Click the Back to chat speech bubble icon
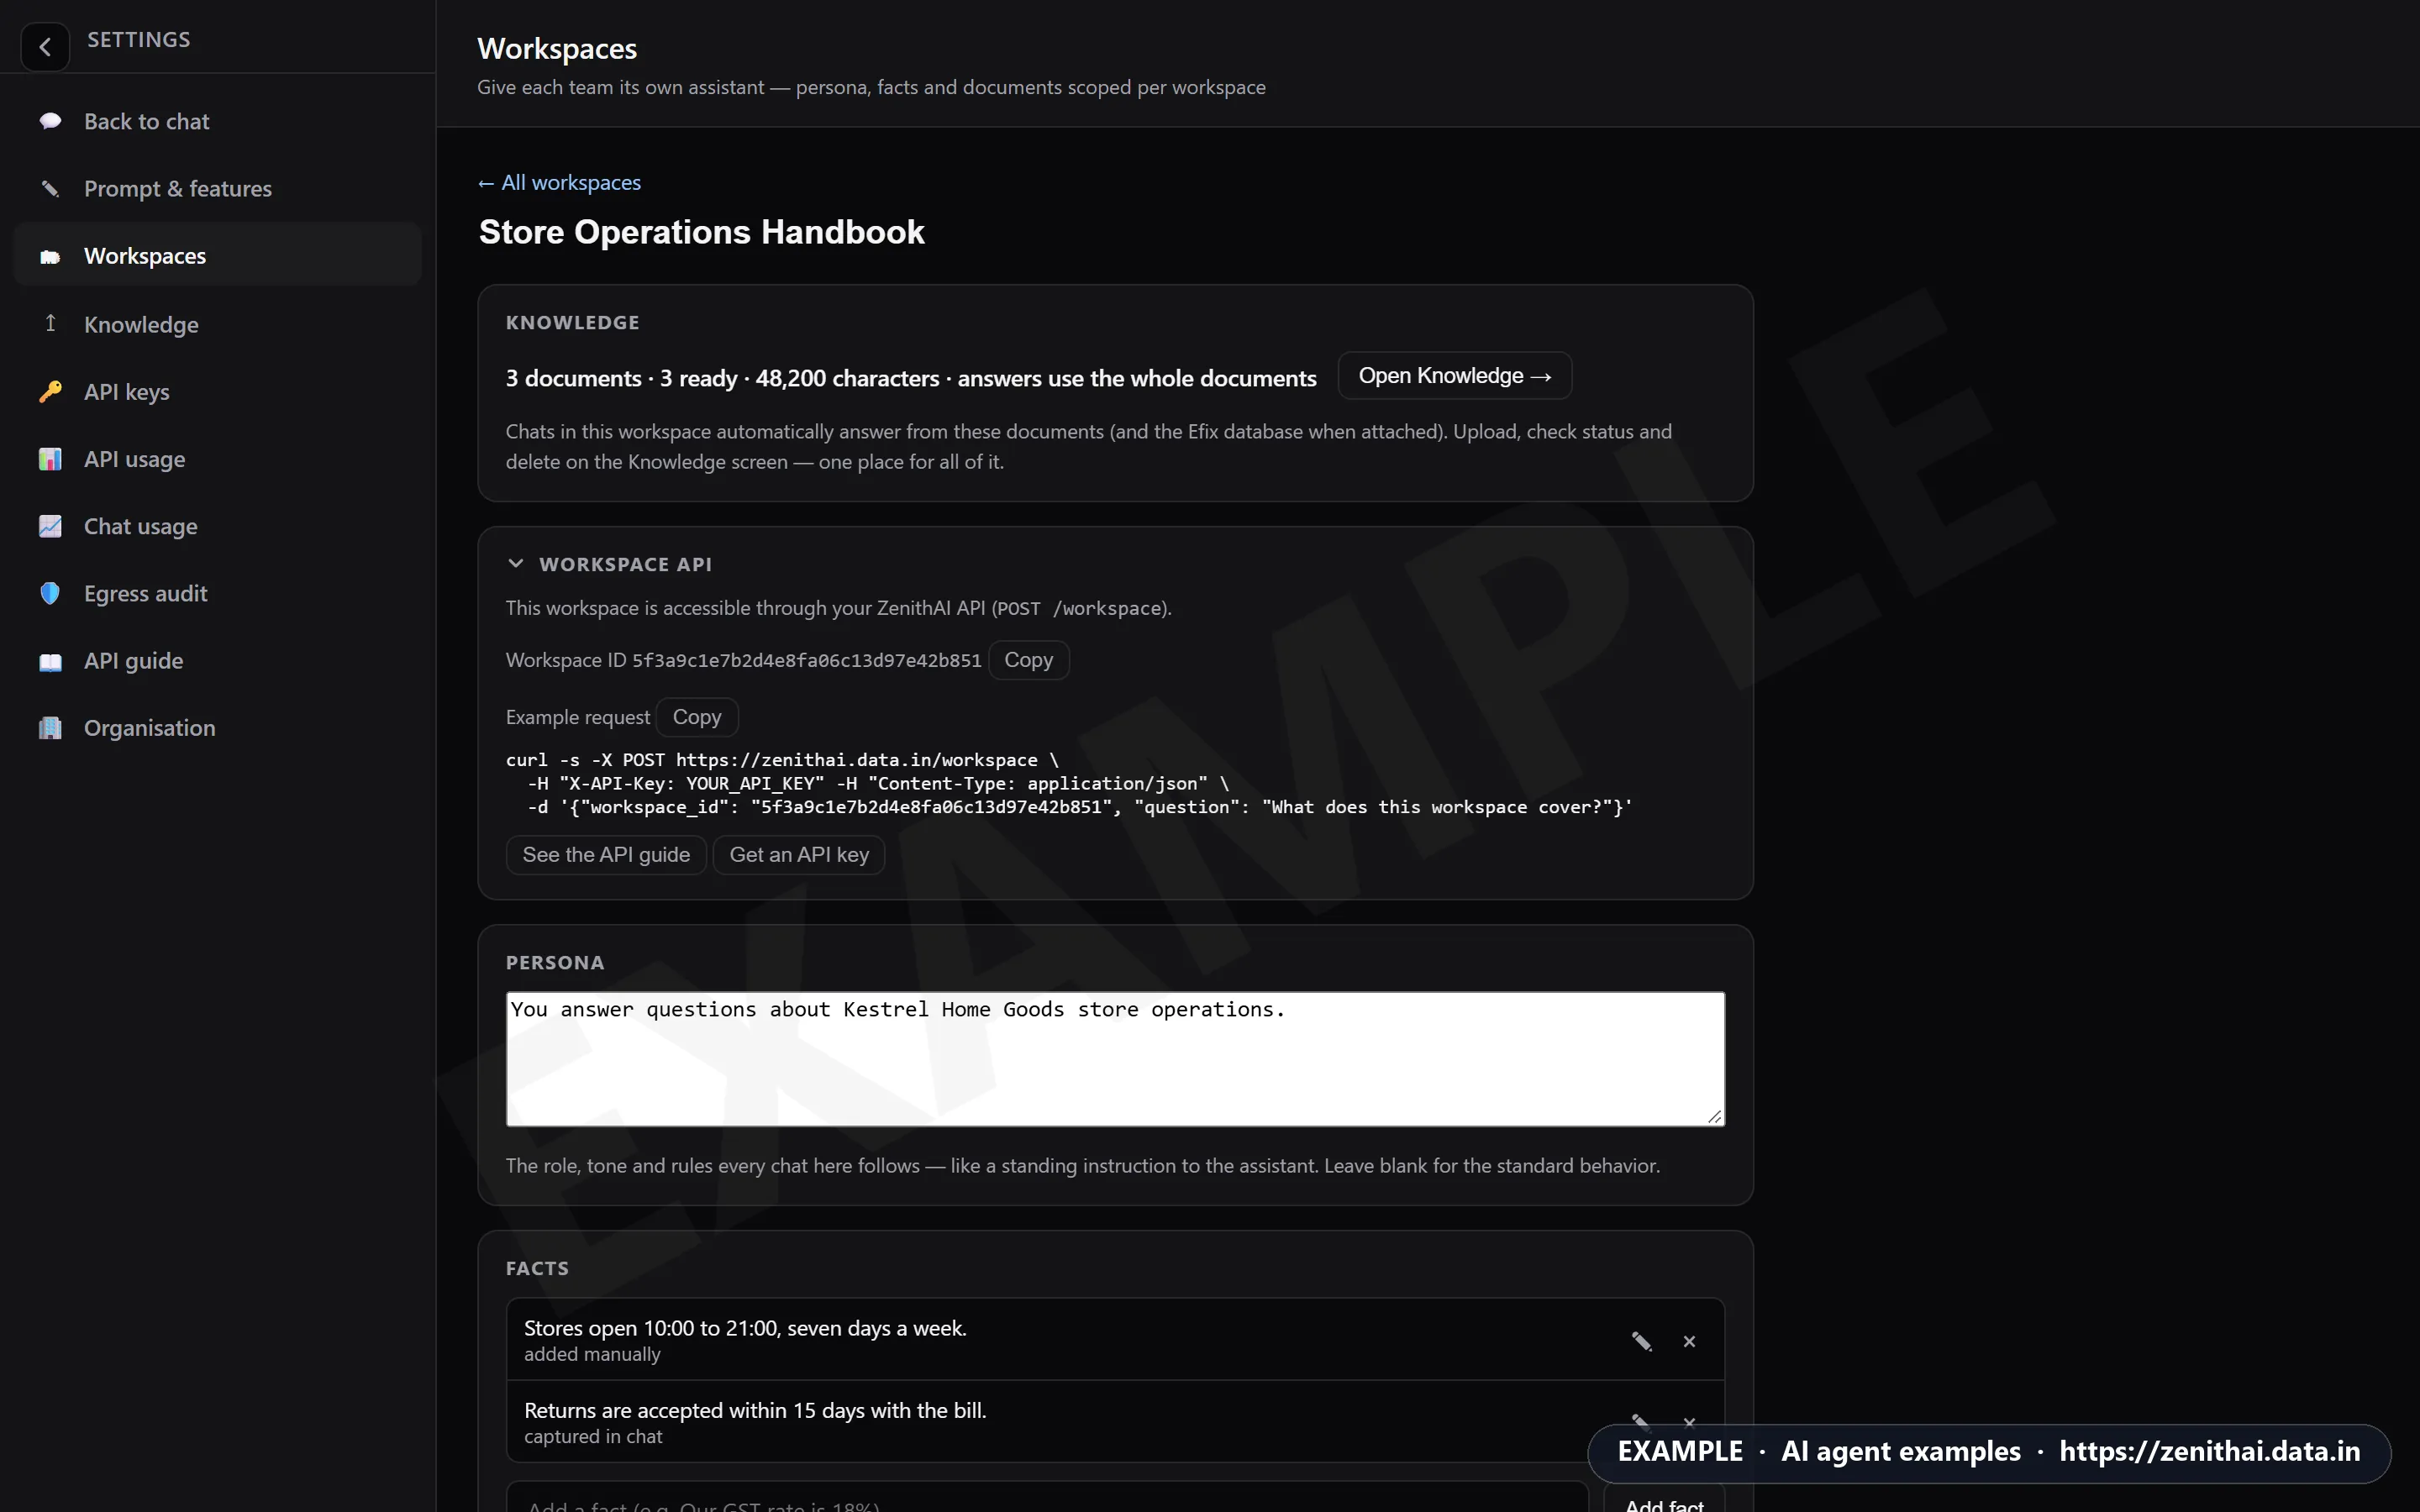The image size is (2420, 1512). [x=50, y=121]
